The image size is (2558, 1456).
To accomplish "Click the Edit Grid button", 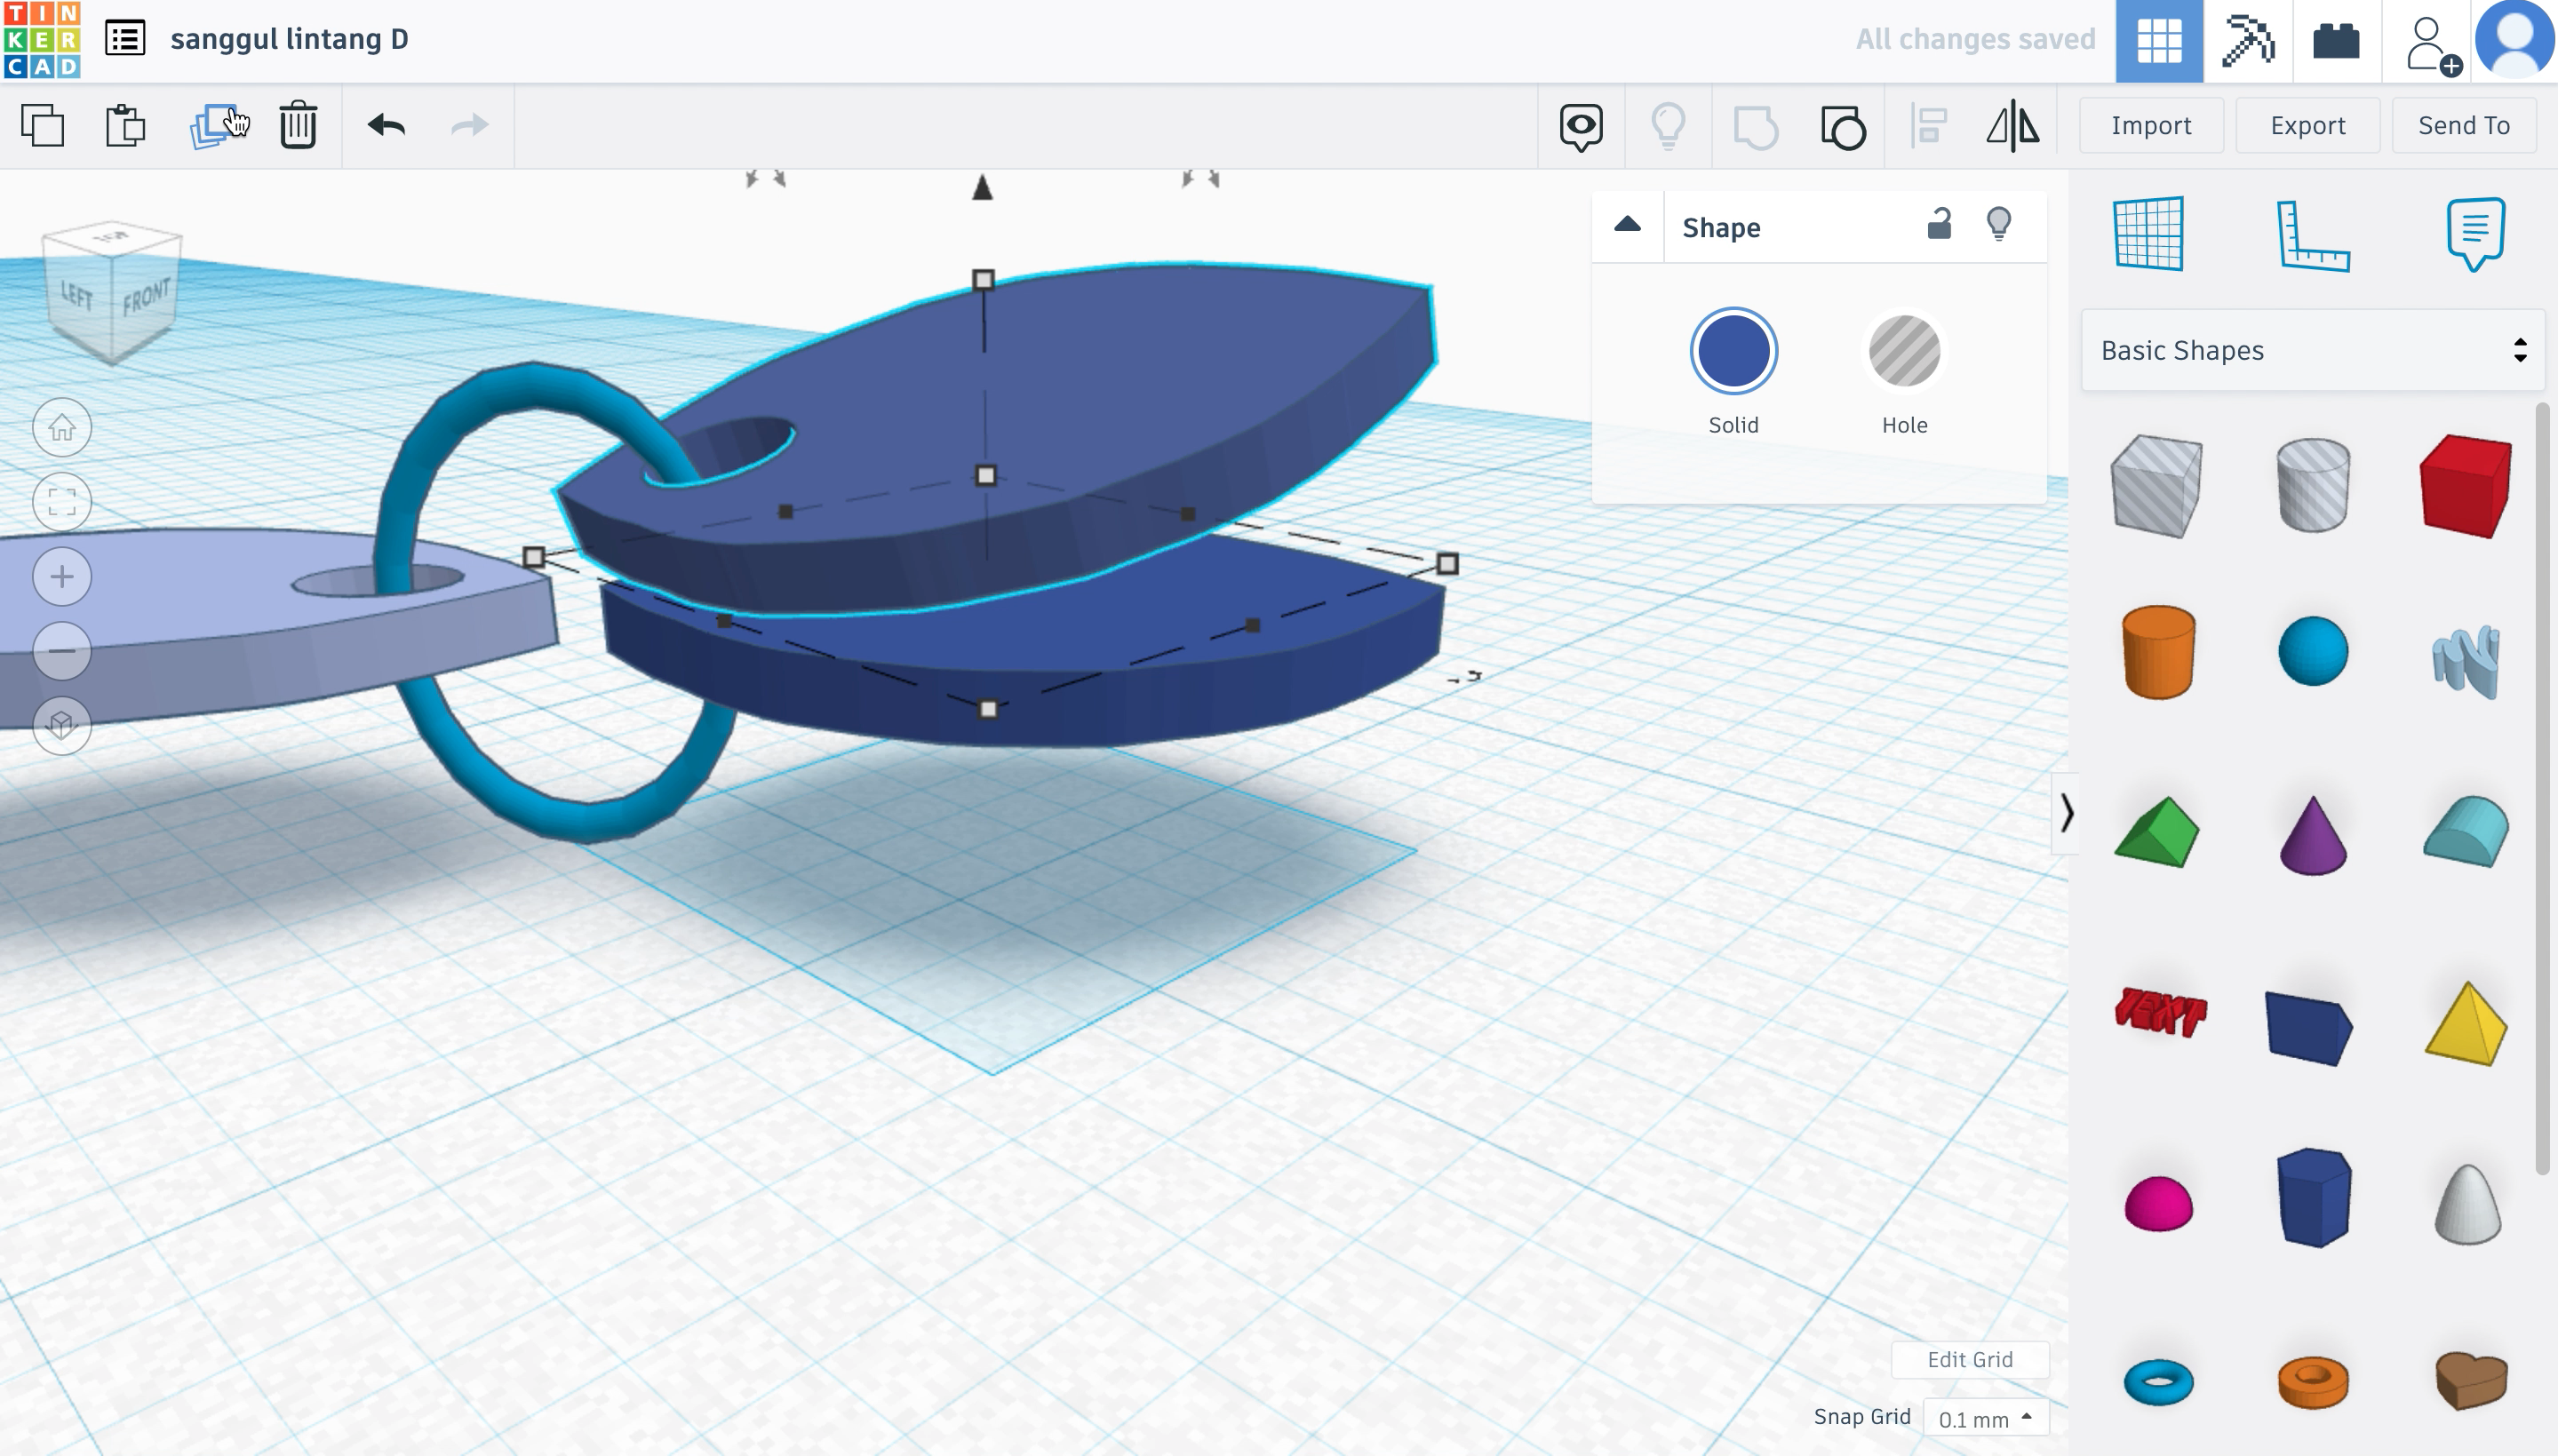I will tap(1969, 1360).
